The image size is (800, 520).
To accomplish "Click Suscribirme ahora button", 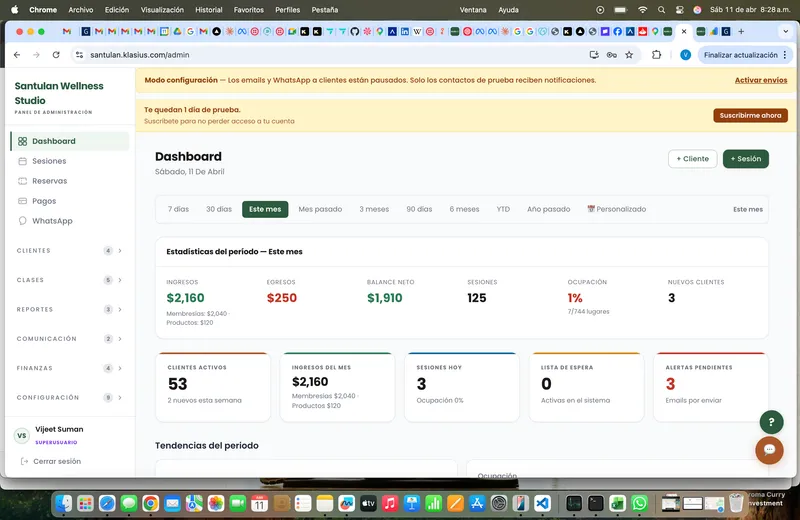I will coord(750,115).
